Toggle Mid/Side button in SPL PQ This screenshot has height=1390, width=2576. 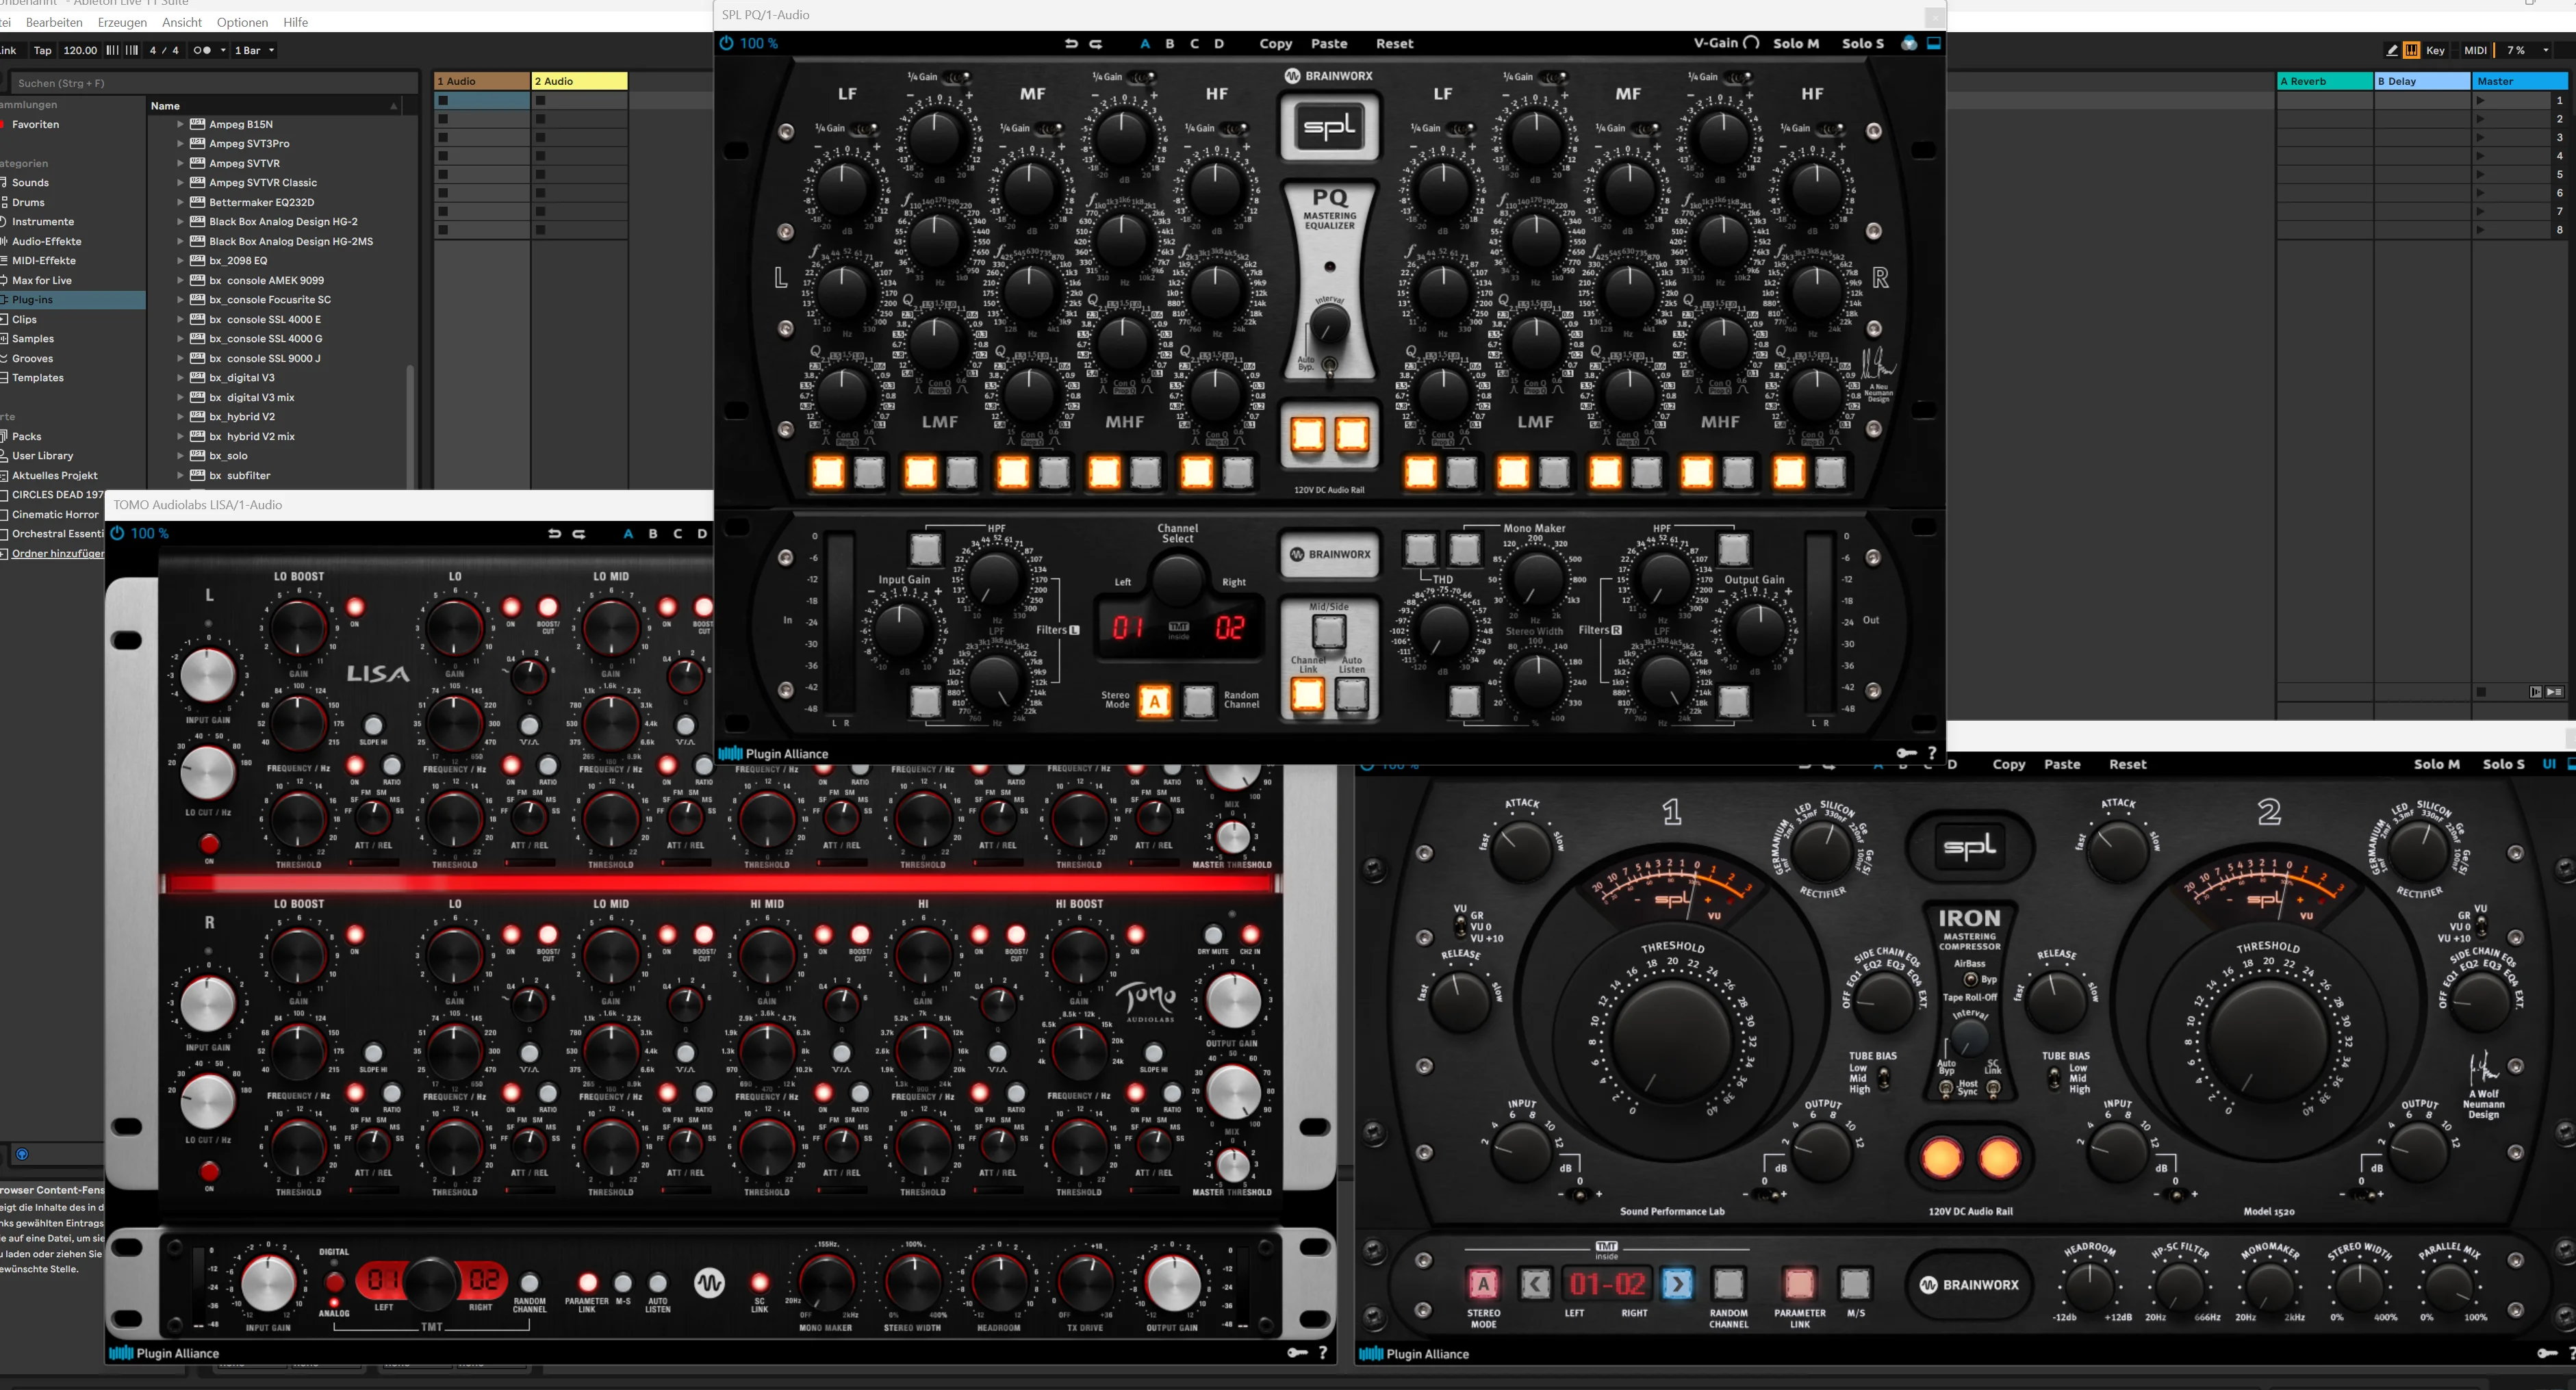tap(1329, 631)
